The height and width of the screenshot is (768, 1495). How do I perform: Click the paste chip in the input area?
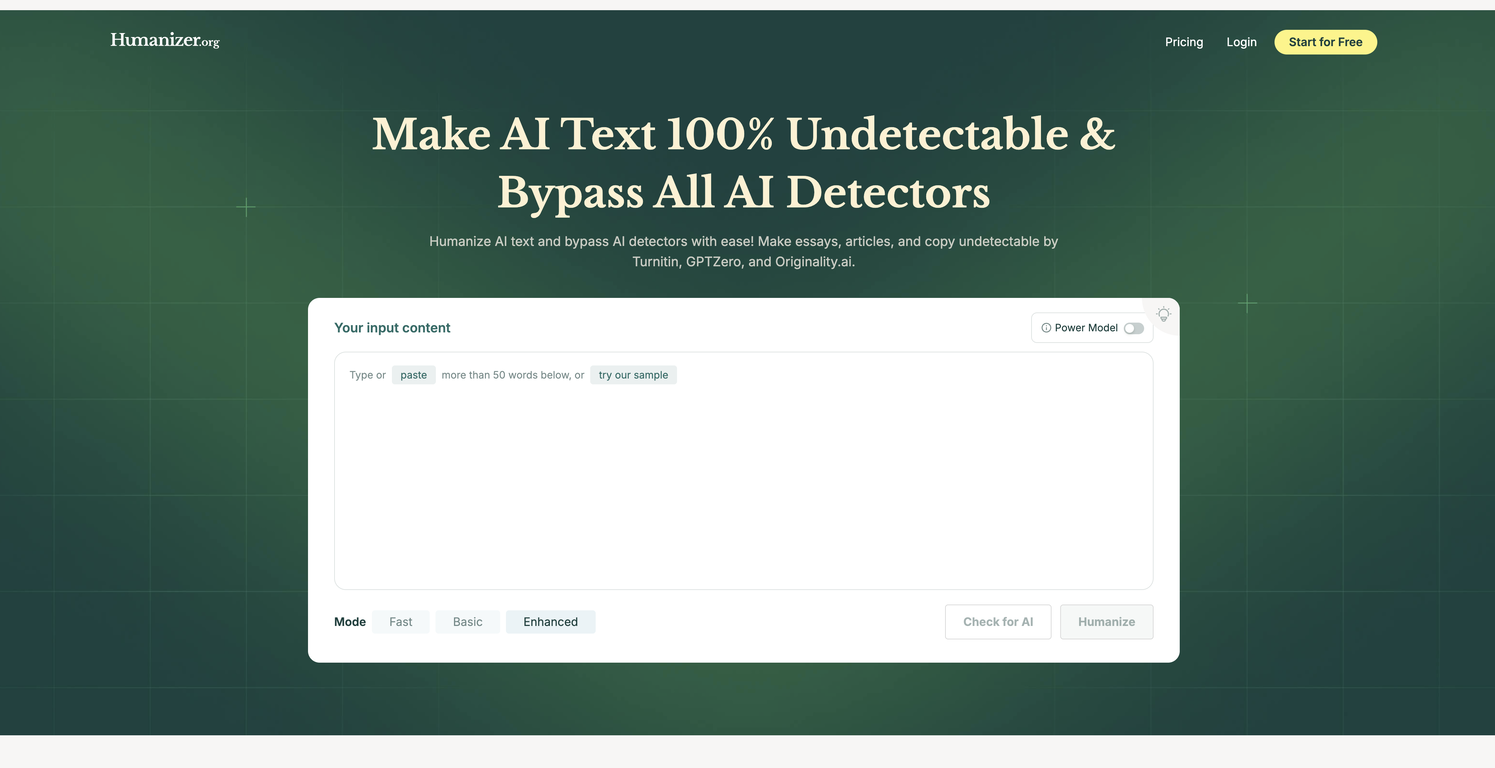(413, 375)
